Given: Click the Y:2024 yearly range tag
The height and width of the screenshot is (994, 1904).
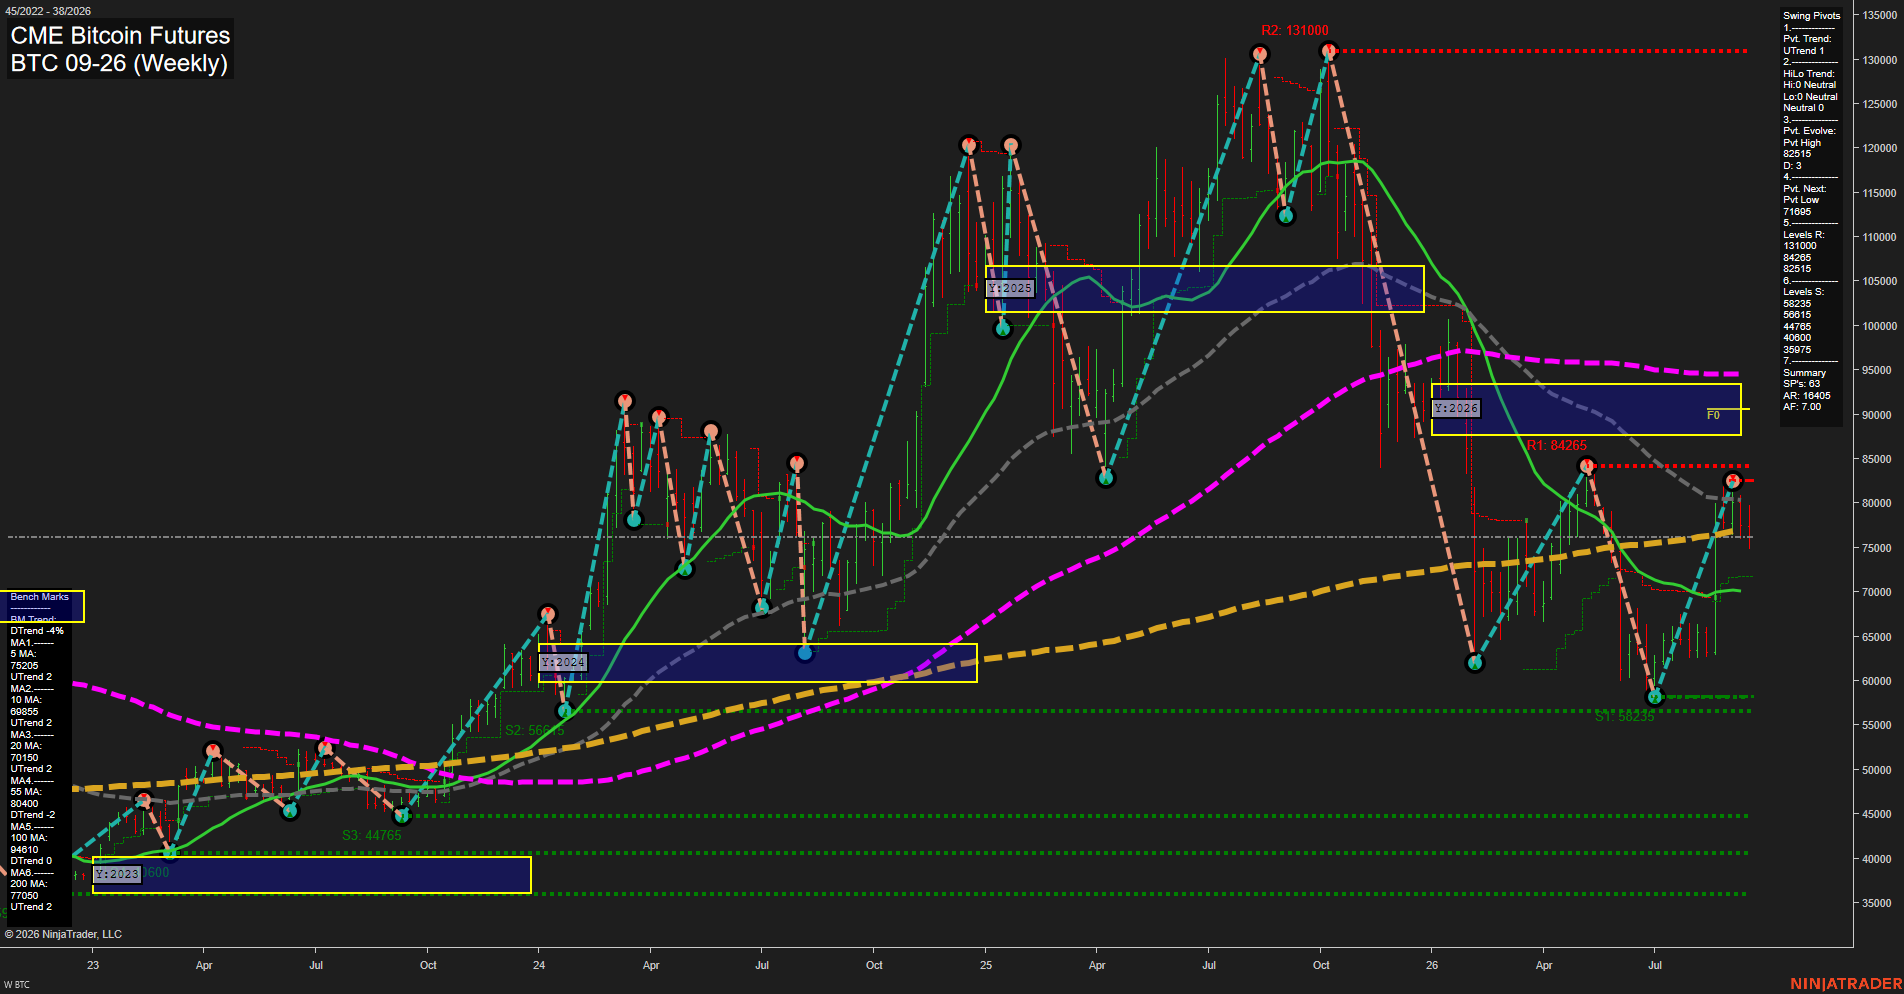Looking at the screenshot, I should point(563,662).
